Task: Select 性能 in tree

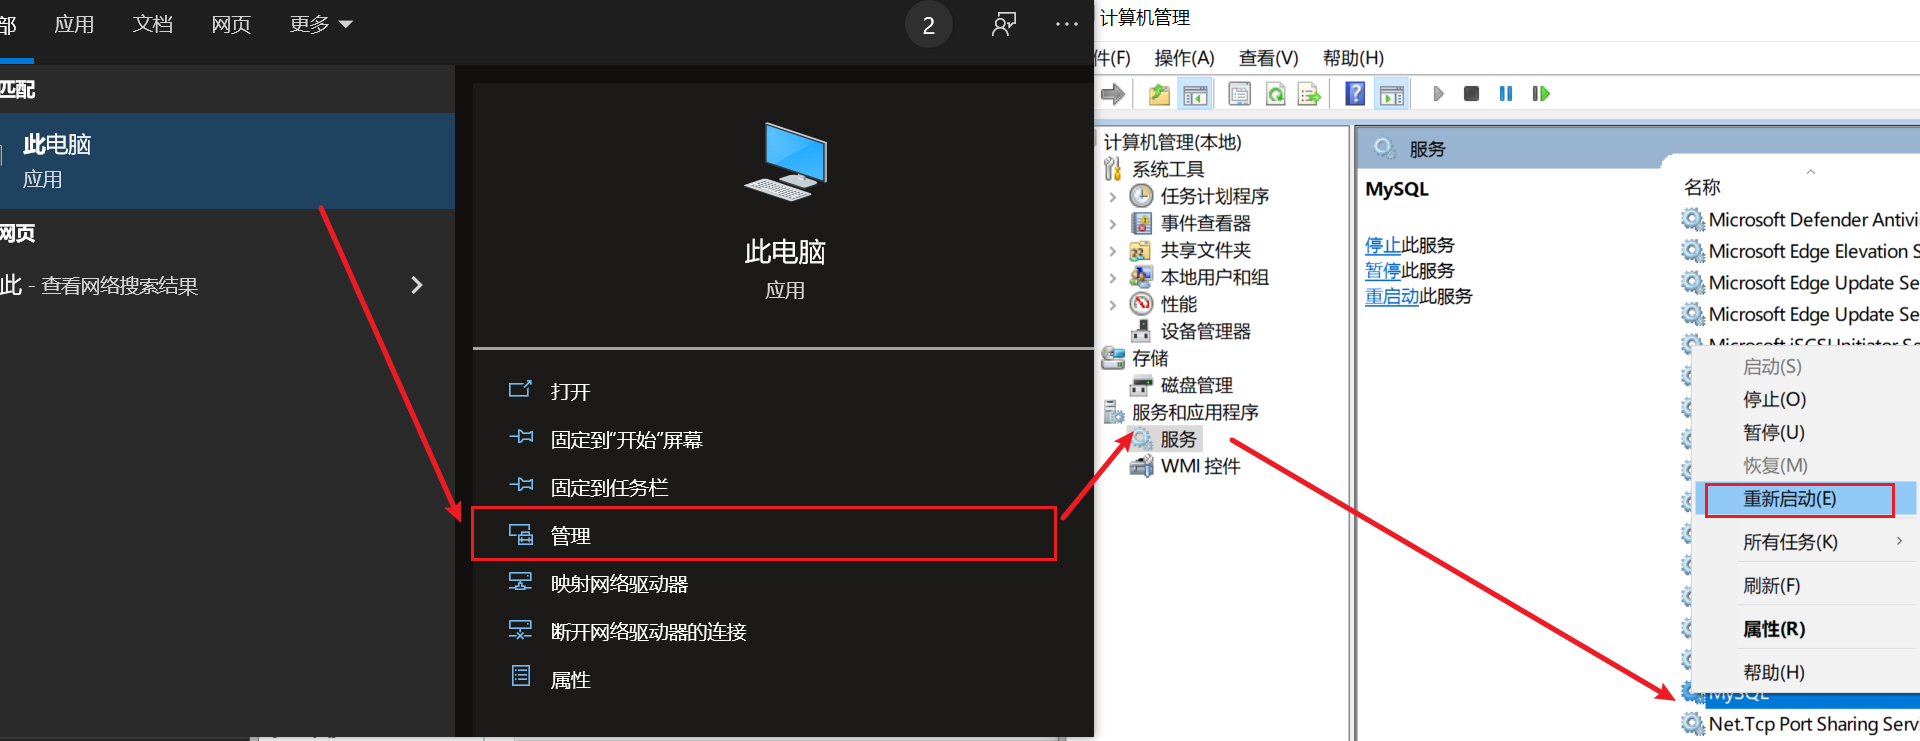Action: pos(1178,304)
